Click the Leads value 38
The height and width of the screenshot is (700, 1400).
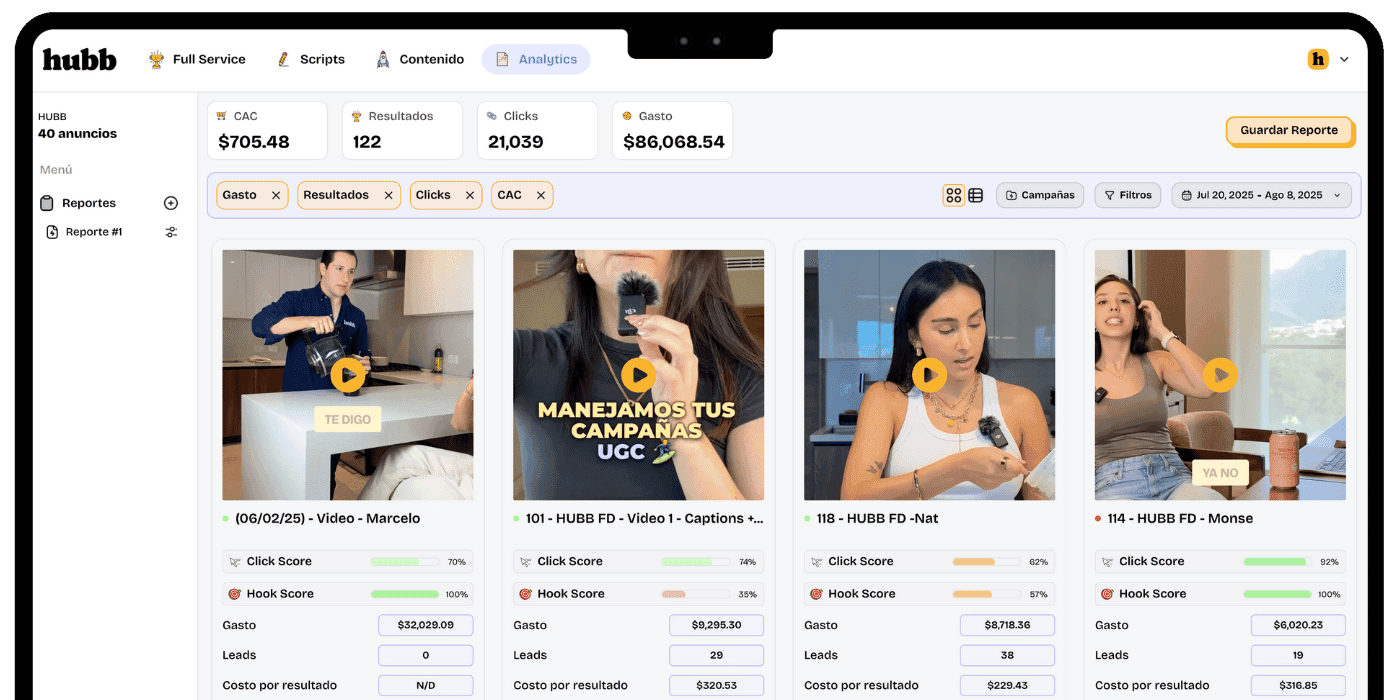coord(1007,655)
